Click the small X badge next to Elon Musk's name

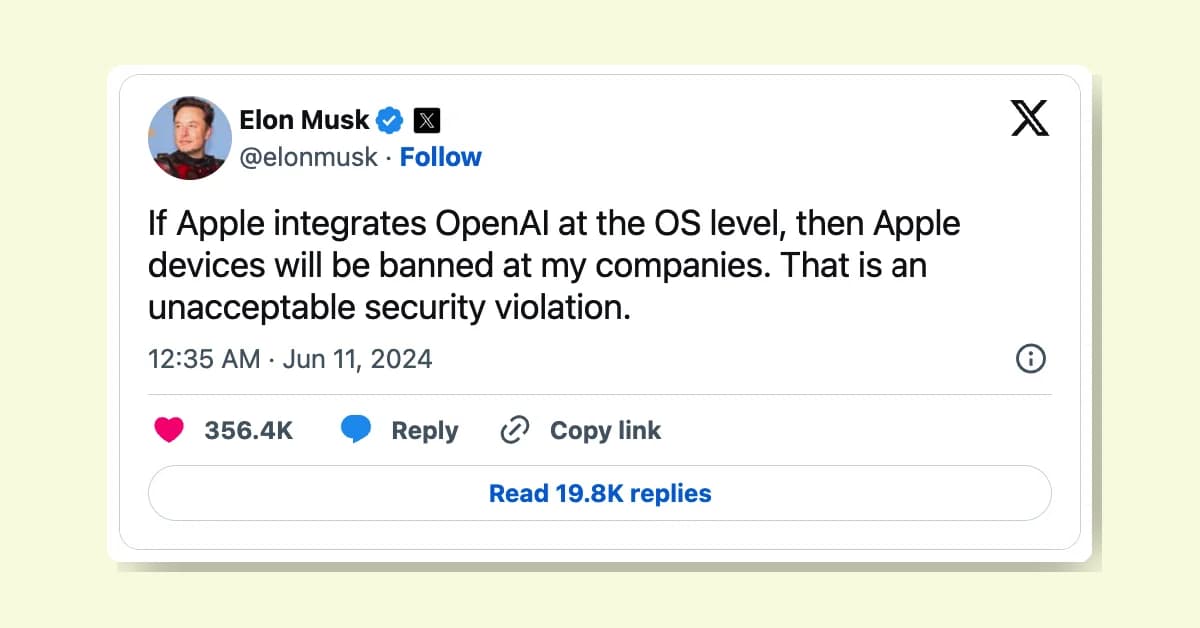428,119
